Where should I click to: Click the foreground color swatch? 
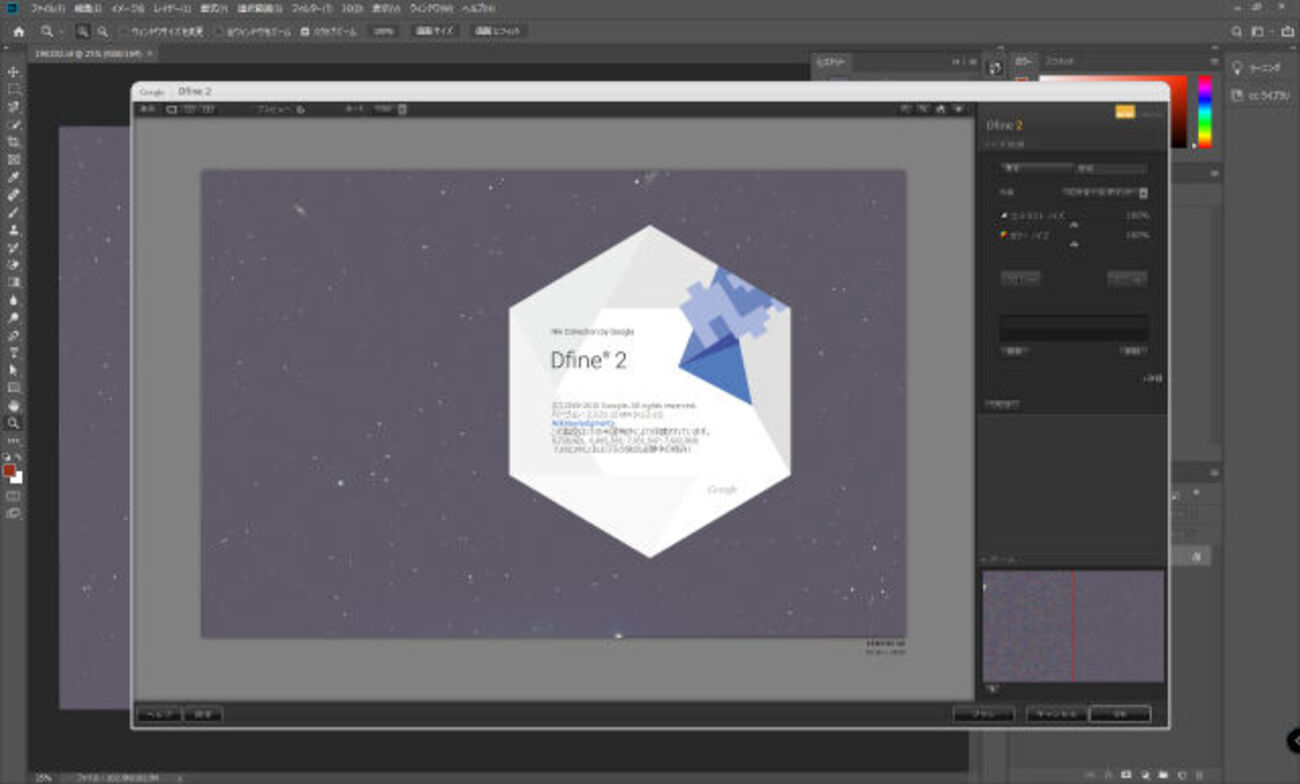(x=10, y=470)
